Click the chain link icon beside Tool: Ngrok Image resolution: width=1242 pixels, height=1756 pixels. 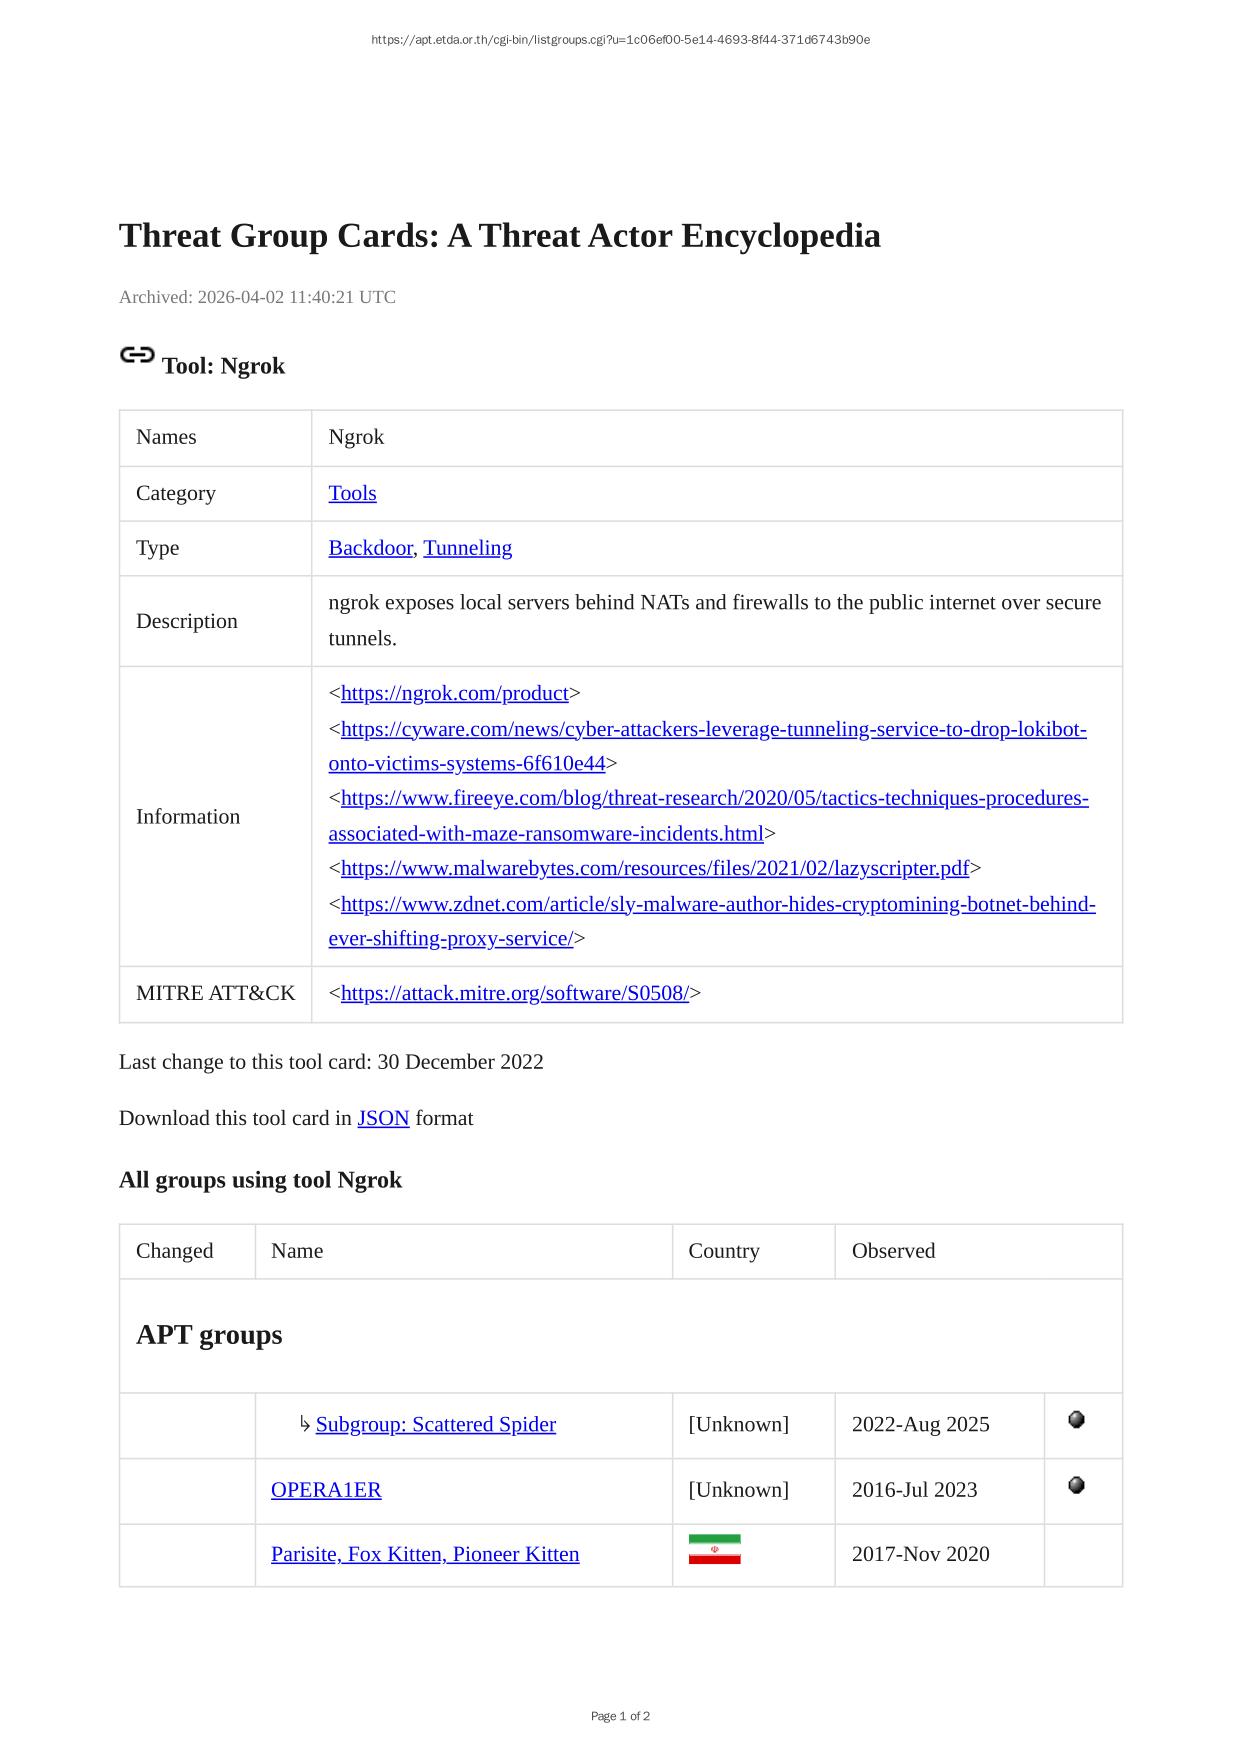(137, 355)
